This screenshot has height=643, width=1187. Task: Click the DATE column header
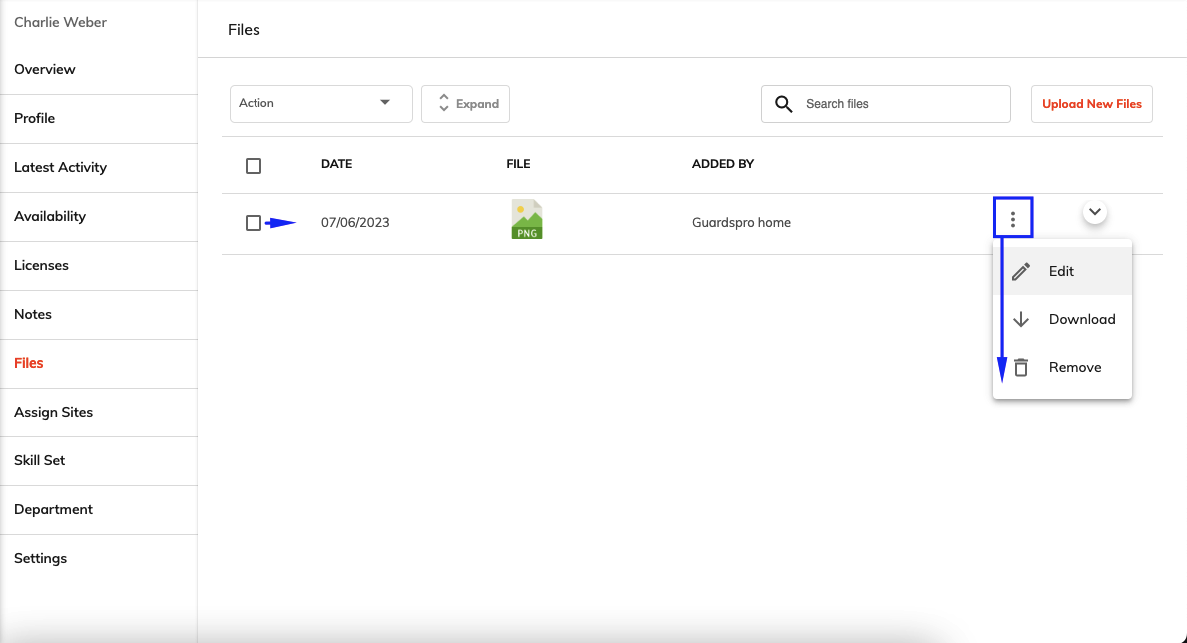[x=336, y=164]
